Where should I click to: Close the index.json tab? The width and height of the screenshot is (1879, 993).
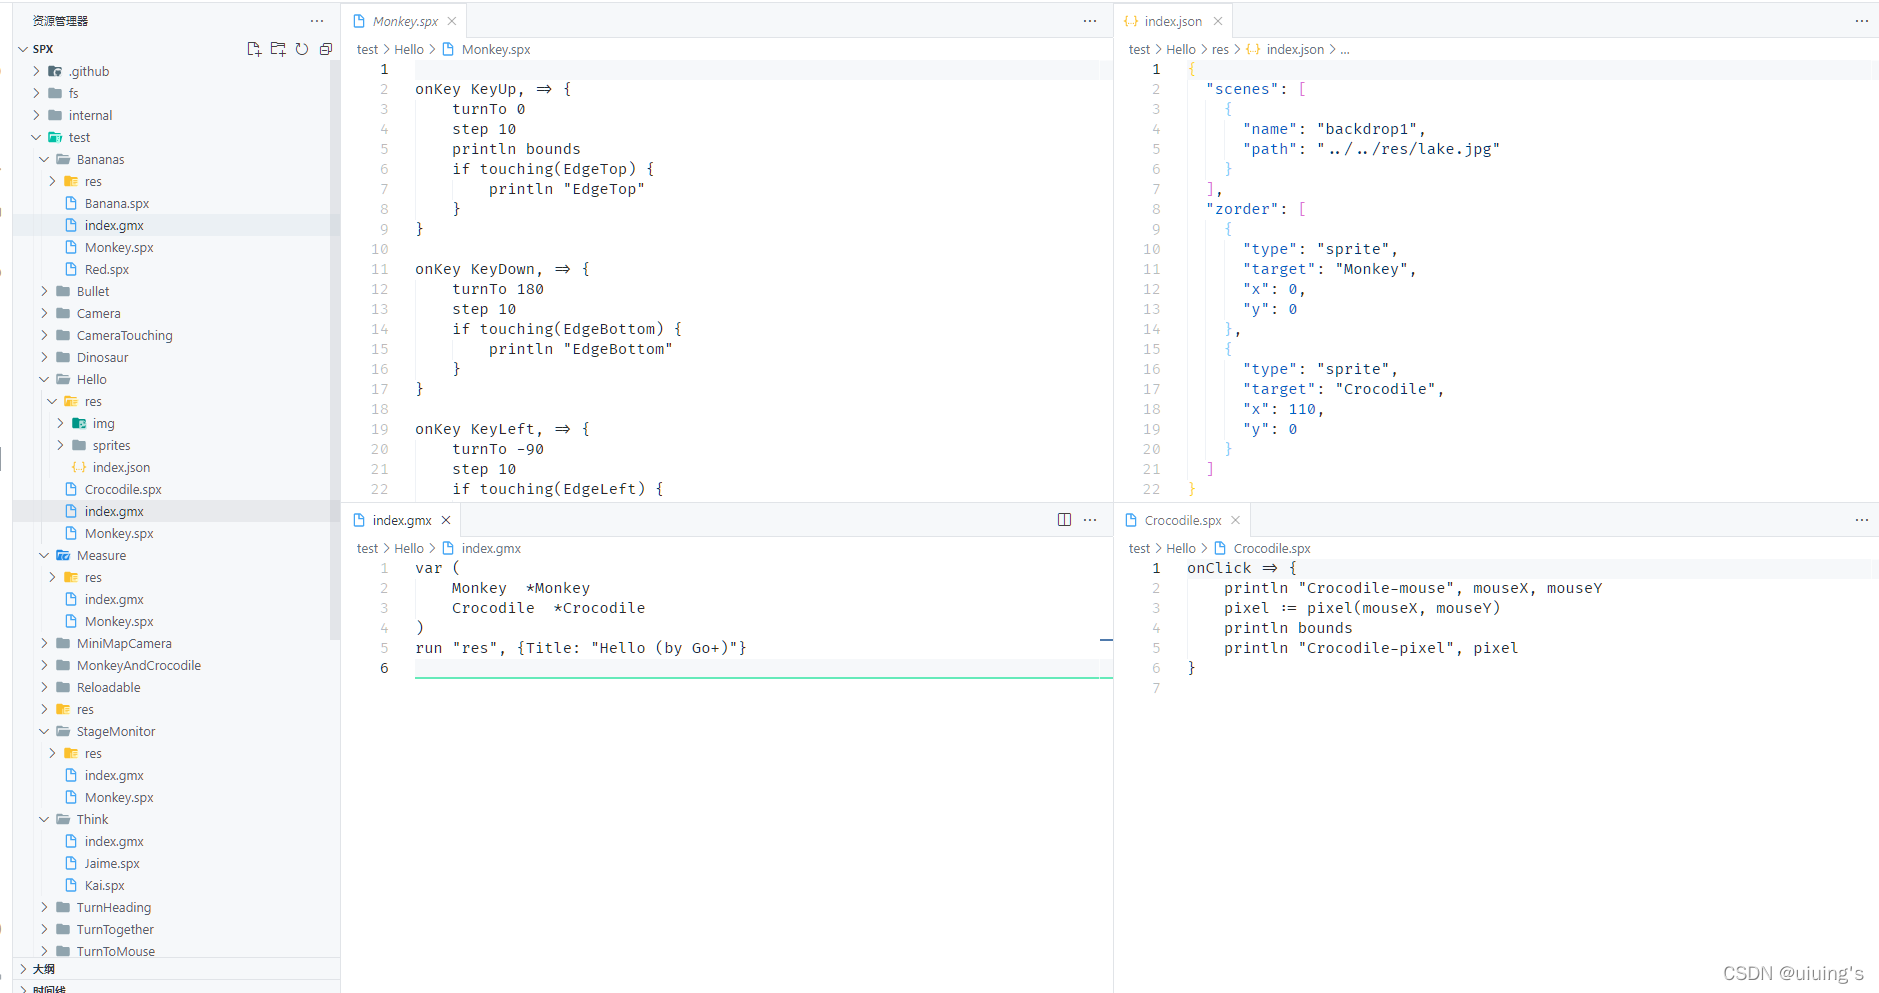point(1218,21)
